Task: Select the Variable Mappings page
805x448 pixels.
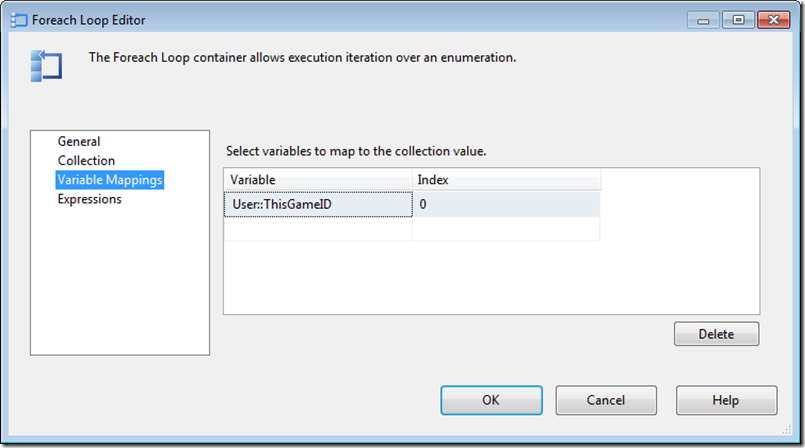Action: point(110,180)
